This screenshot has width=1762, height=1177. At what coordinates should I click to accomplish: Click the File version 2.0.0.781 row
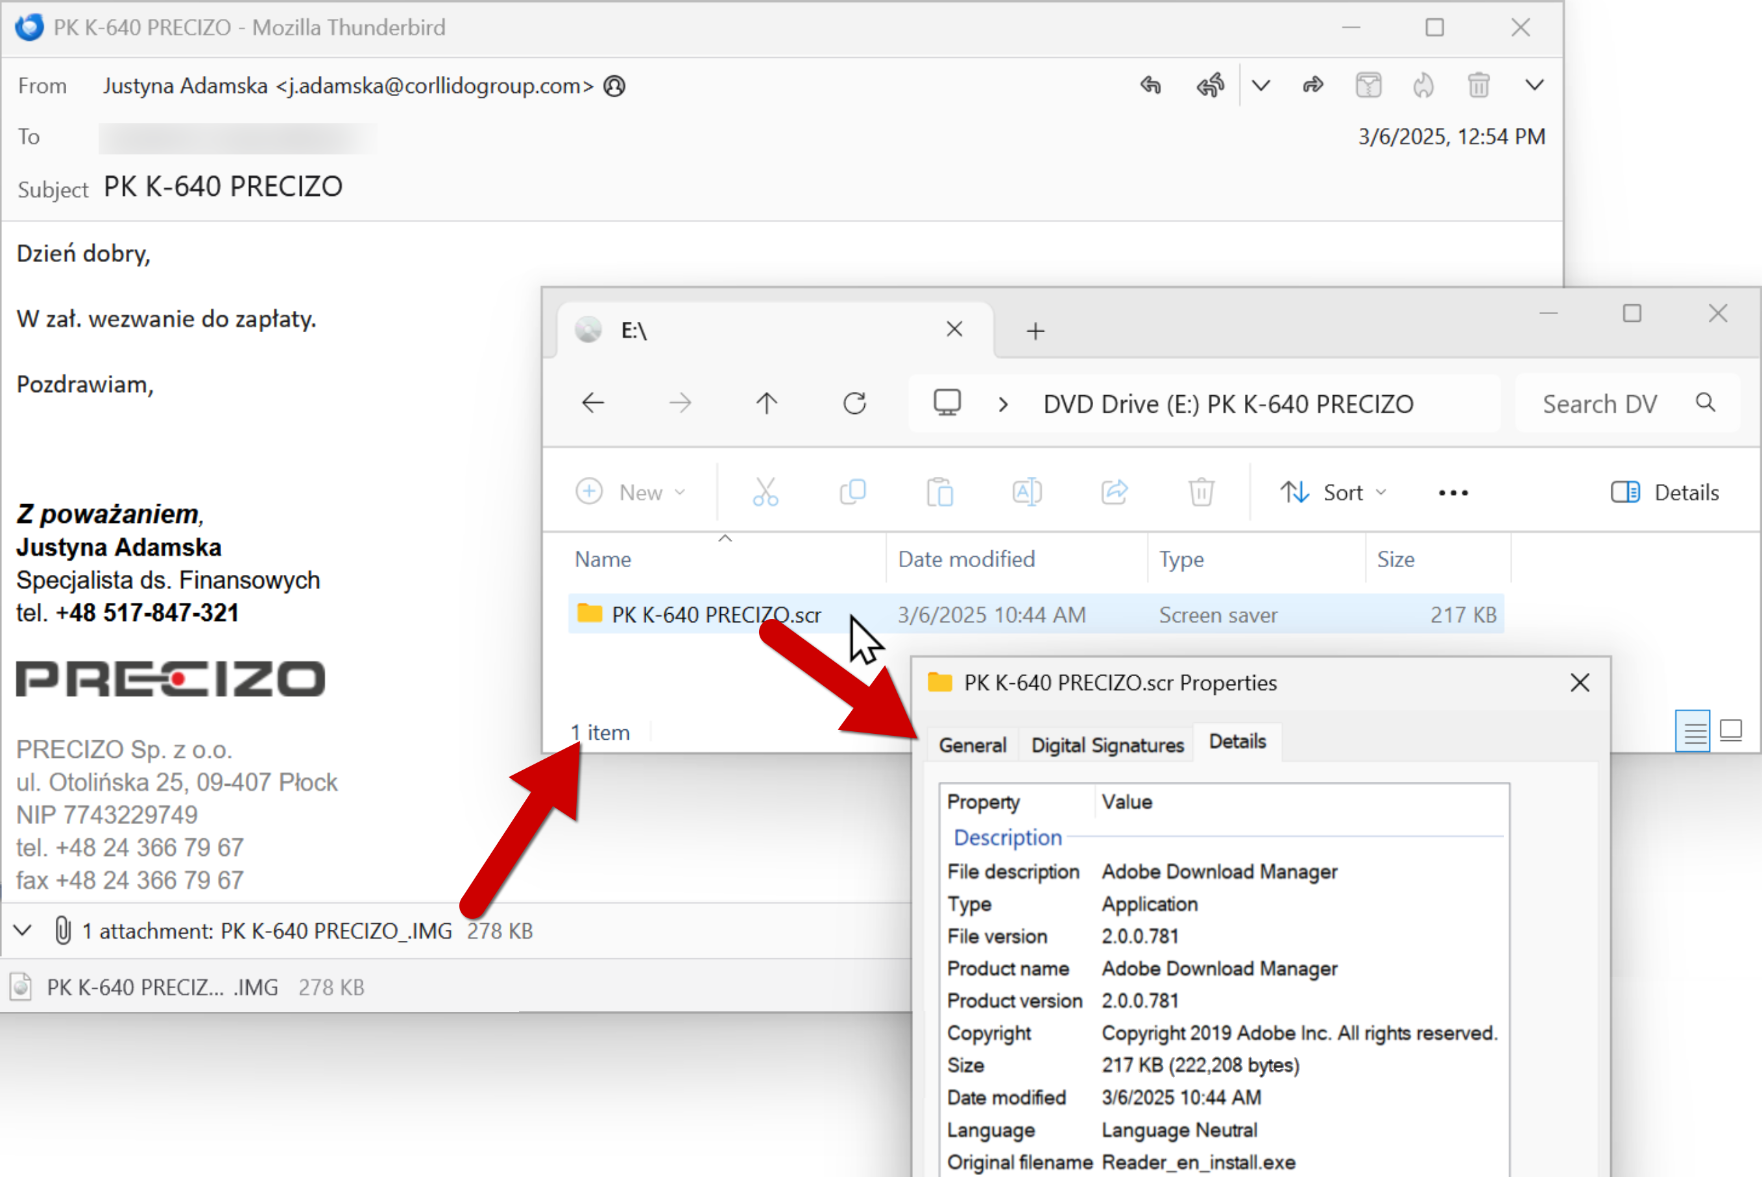pos(1223,936)
